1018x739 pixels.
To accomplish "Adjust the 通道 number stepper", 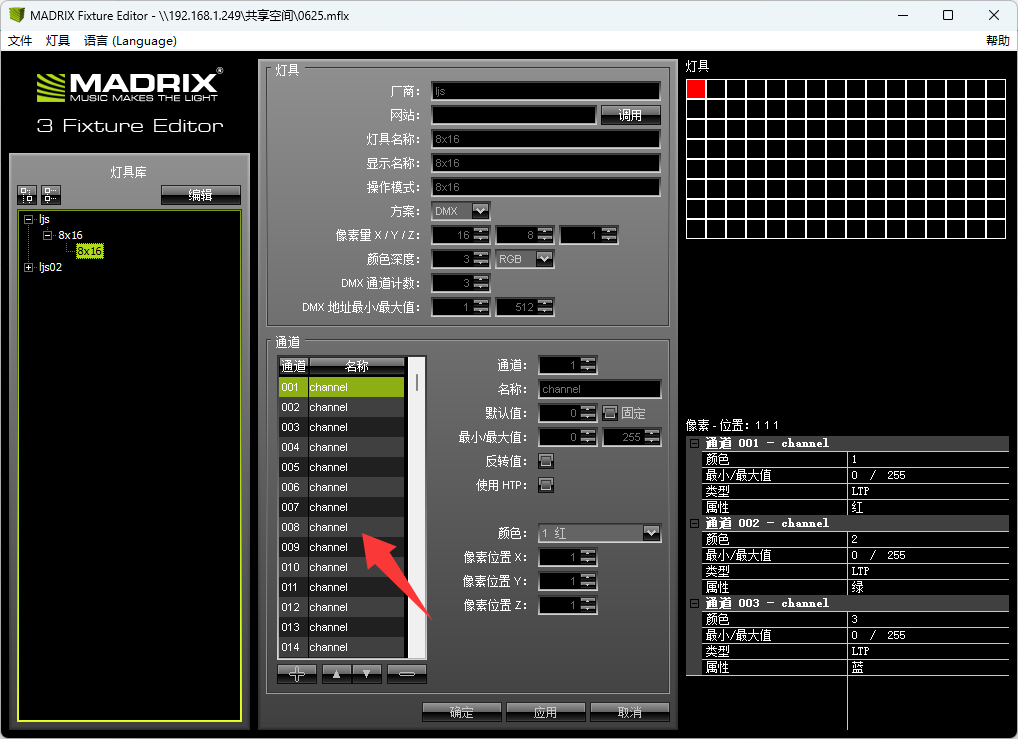I will coord(588,365).
